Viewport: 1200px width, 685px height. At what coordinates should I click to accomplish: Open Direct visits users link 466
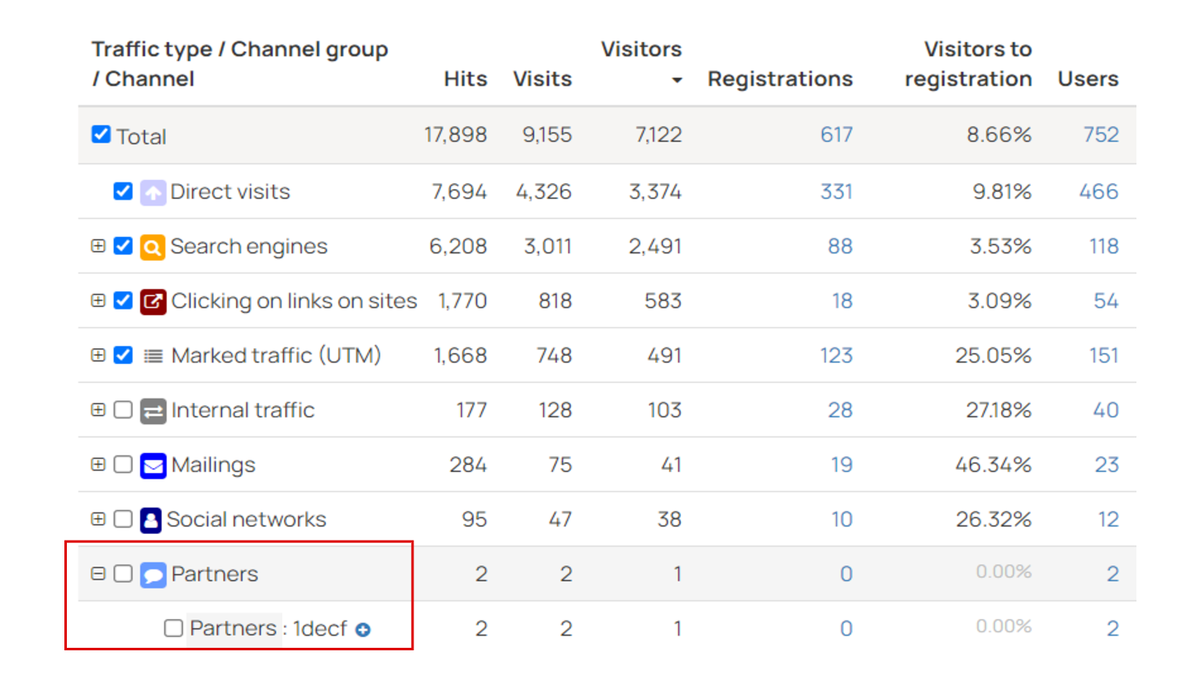1099,192
